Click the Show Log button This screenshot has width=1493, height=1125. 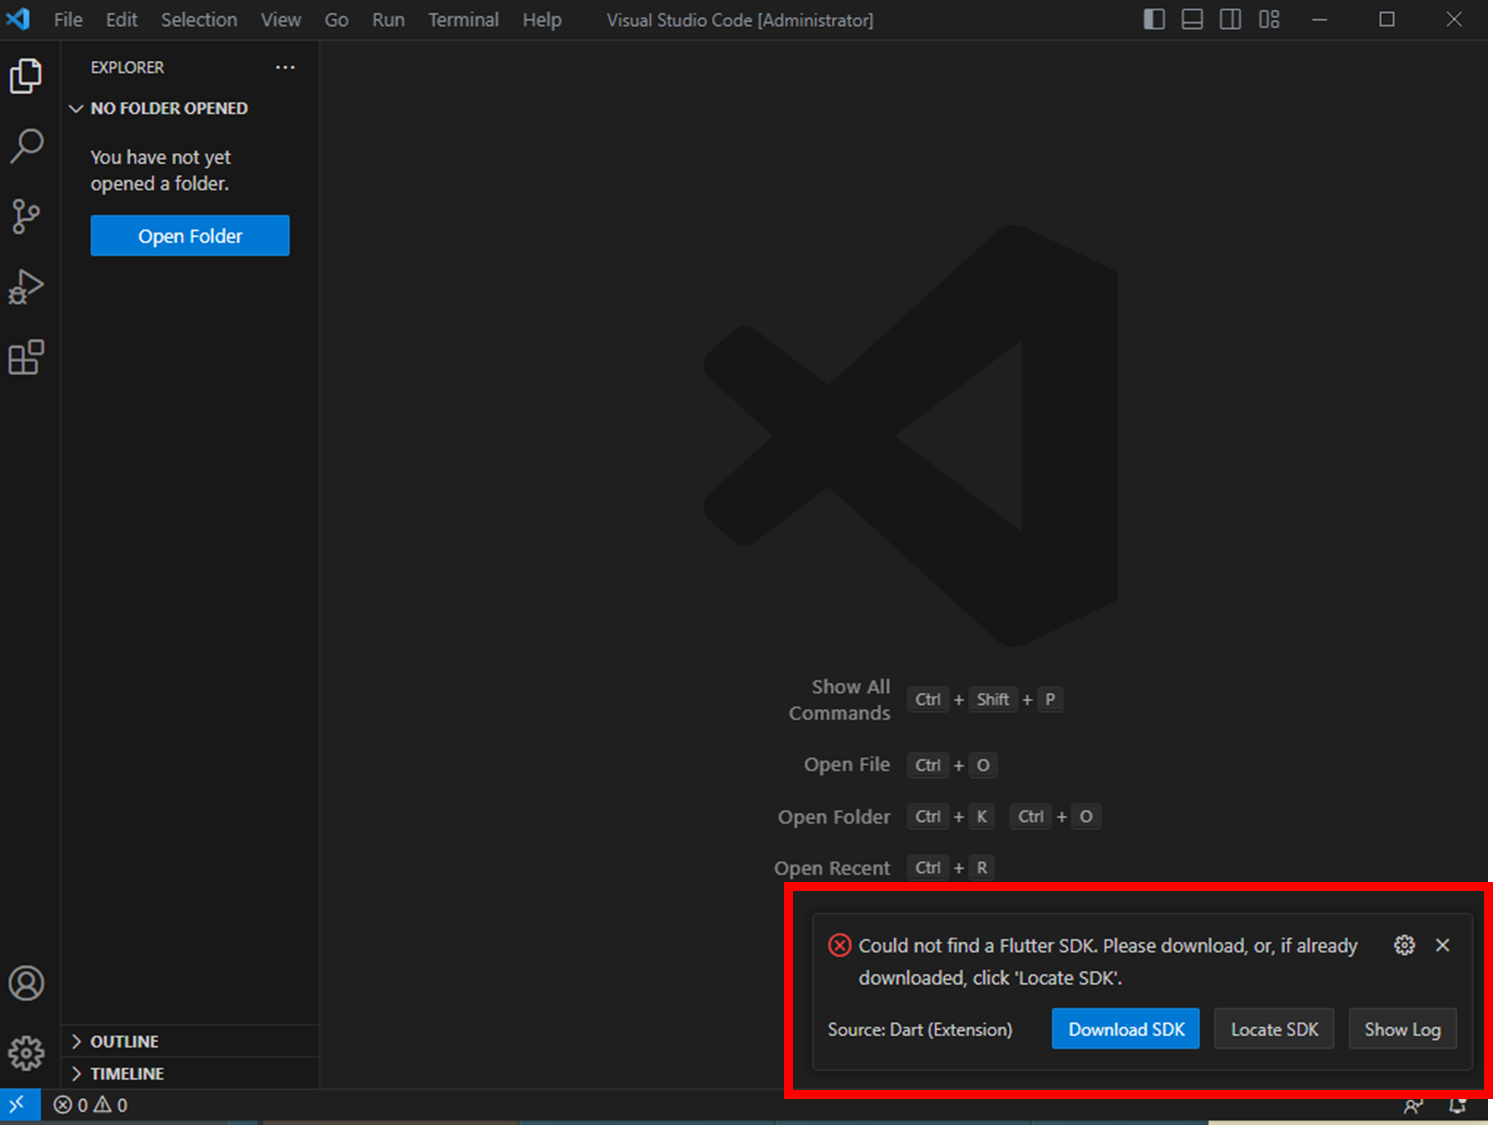tap(1403, 1029)
